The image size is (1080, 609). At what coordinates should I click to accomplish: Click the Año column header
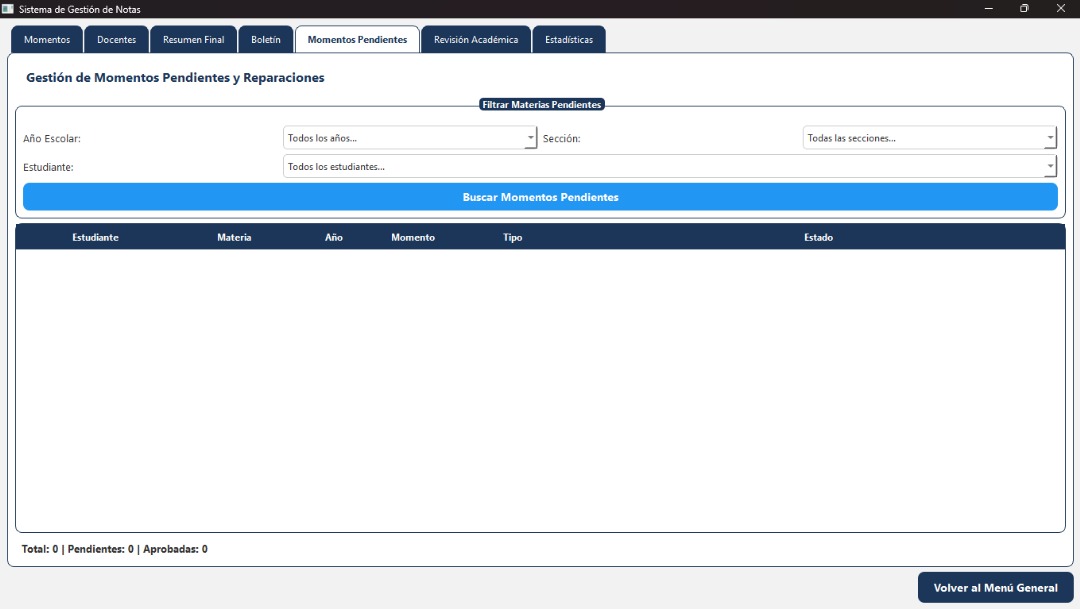tap(334, 238)
